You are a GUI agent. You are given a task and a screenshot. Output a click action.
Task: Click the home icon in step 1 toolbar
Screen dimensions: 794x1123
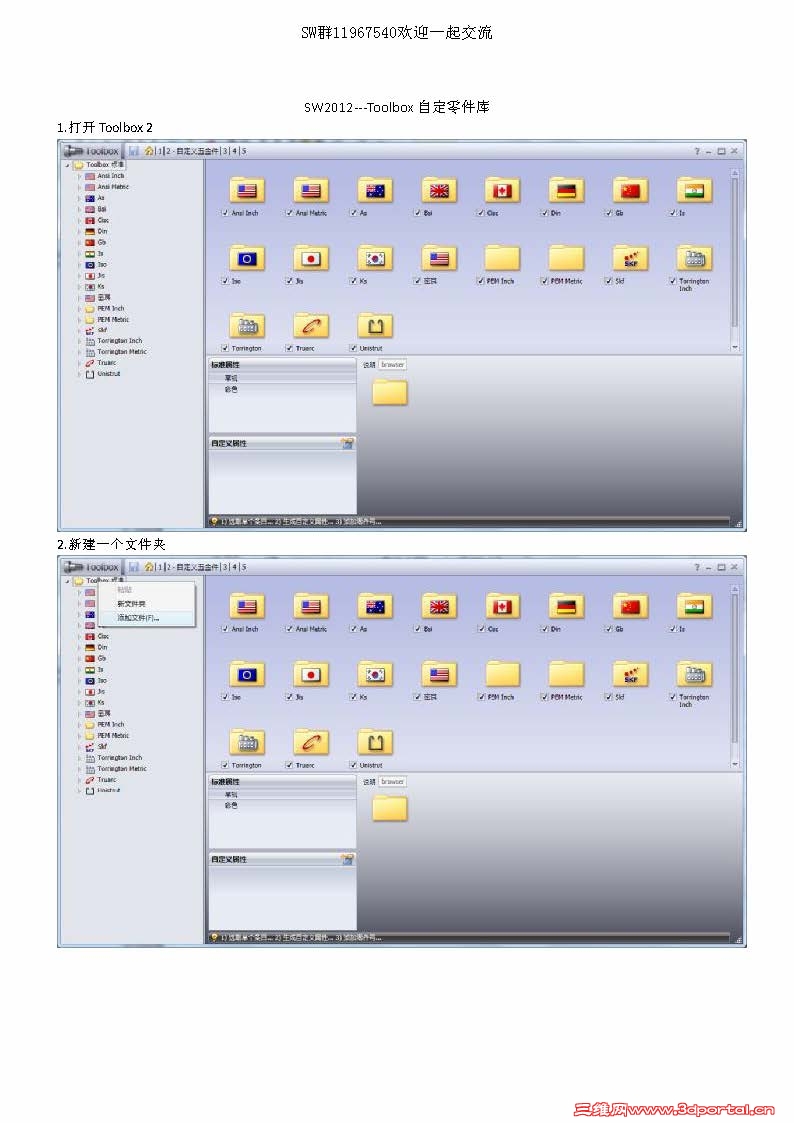click(x=149, y=150)
